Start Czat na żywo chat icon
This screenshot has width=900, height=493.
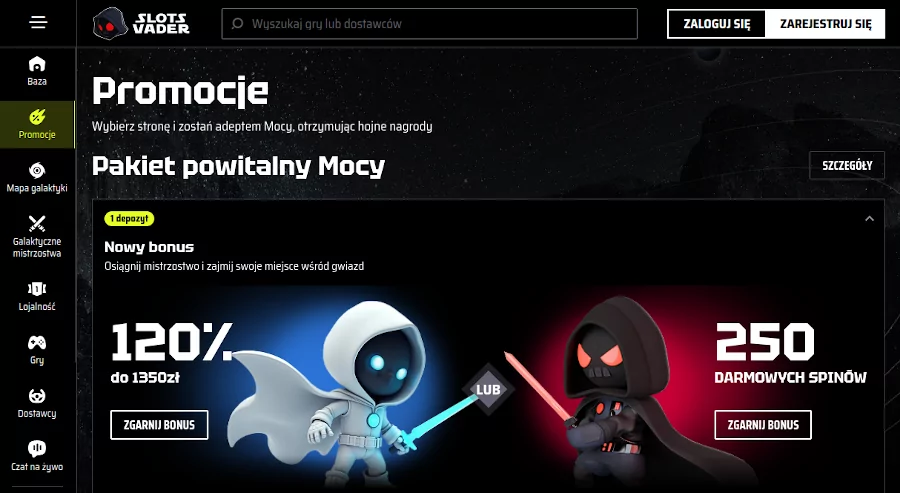[x=37, y=448]
